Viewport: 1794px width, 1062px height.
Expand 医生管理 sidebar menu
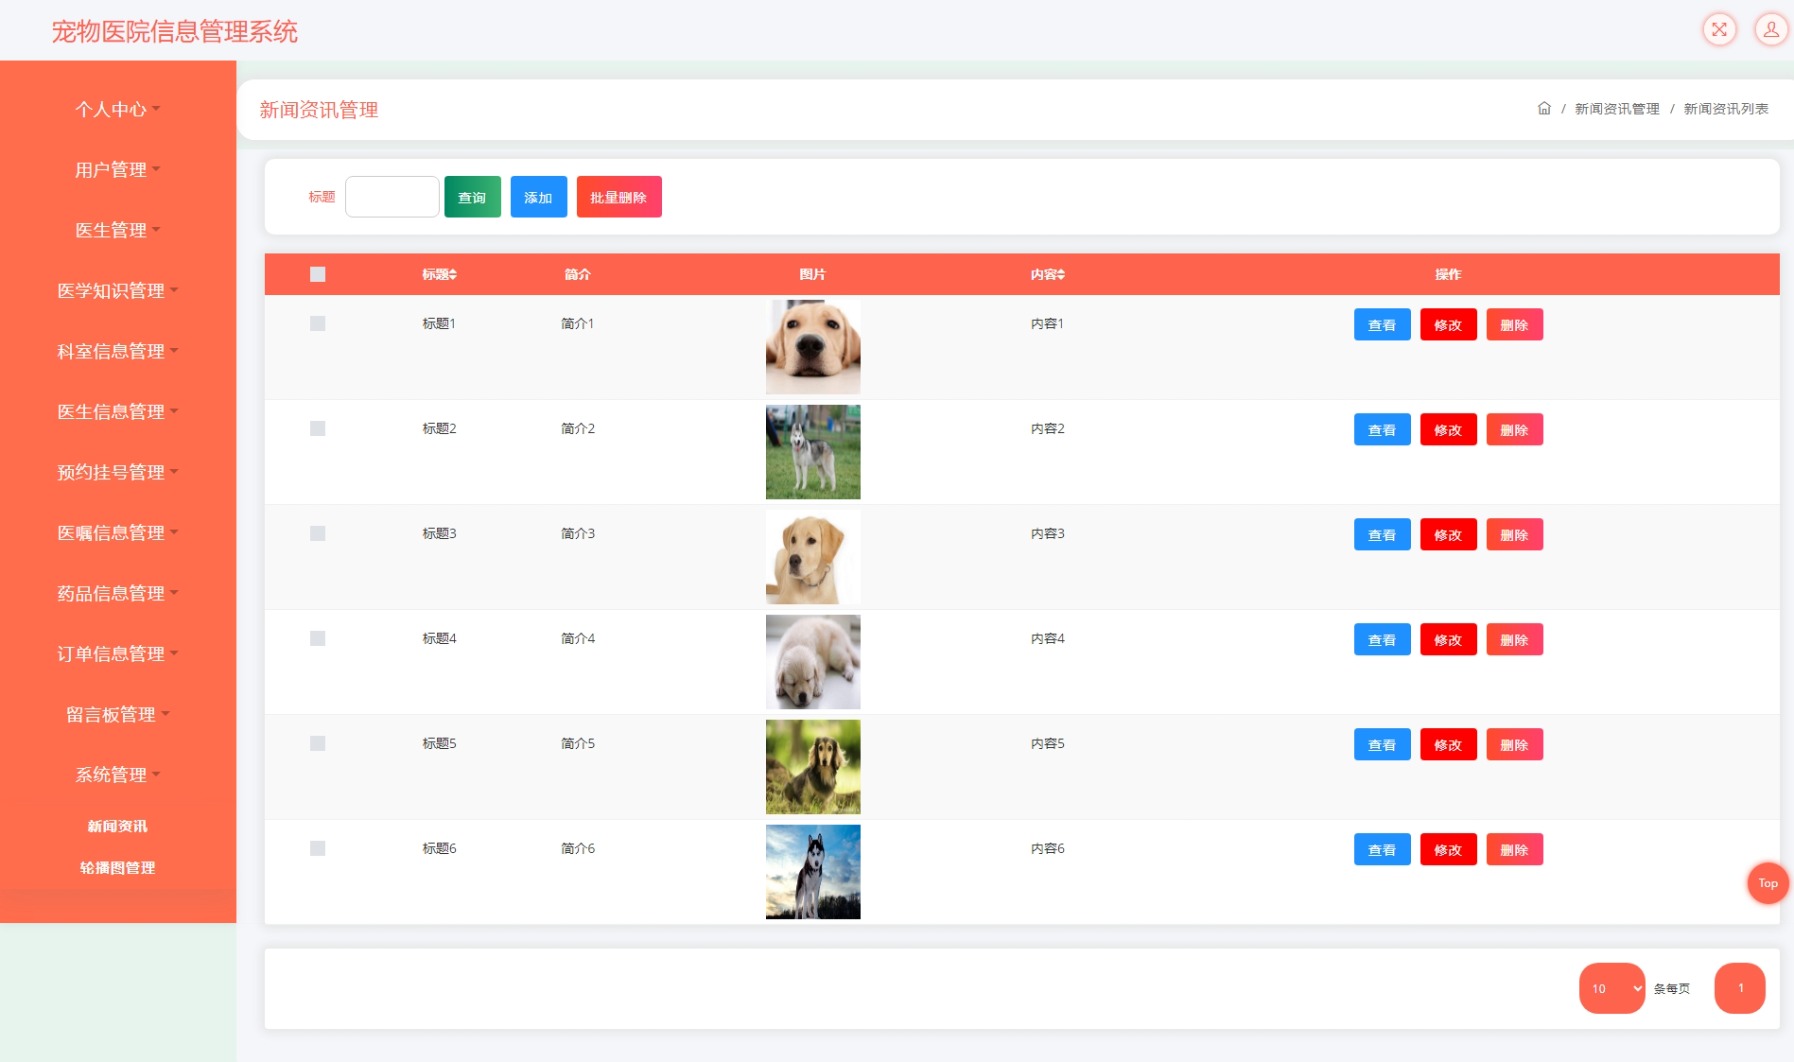[x=118, y=230]
